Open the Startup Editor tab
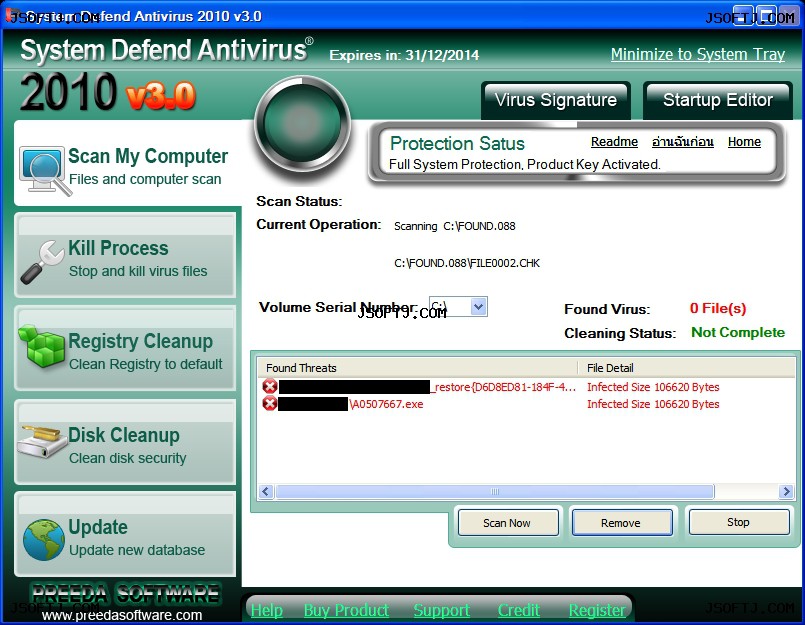This screenshot has width=805, height=625. click(x=718, y=100)
